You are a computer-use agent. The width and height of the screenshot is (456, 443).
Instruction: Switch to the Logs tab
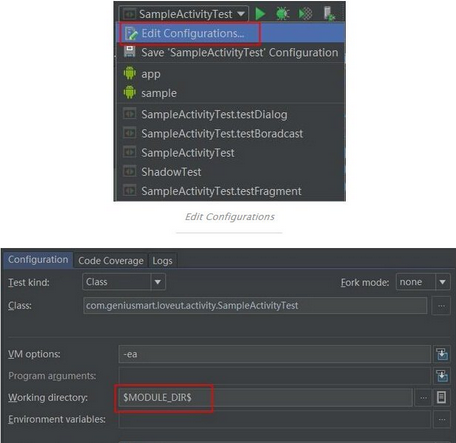162,261
